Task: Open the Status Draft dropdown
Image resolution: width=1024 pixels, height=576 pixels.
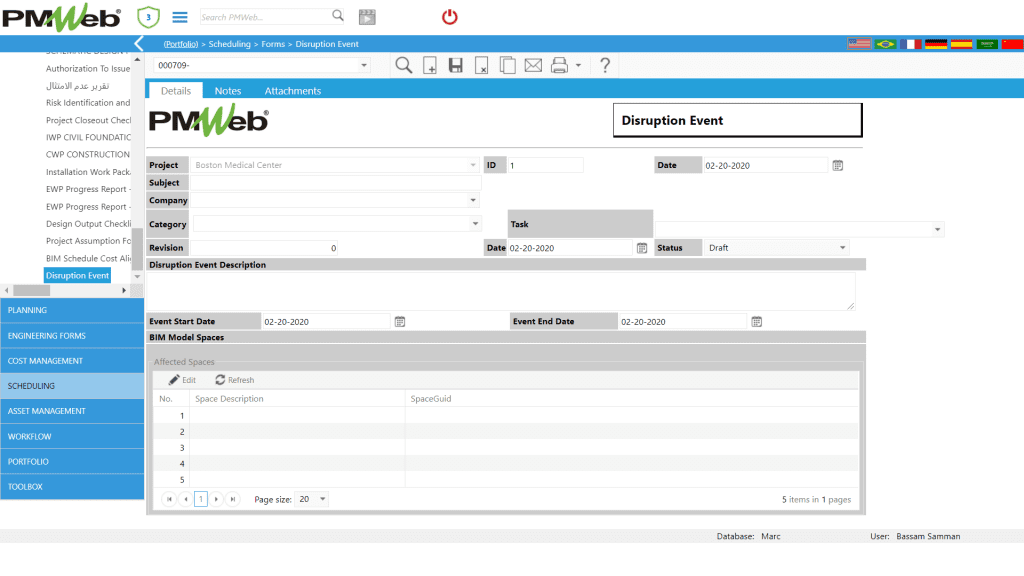Action: click(842, 248)
